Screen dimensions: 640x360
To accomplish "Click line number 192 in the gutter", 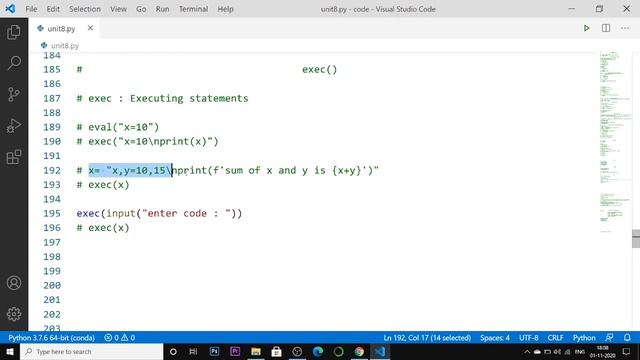I will click(x=52, y=170).
